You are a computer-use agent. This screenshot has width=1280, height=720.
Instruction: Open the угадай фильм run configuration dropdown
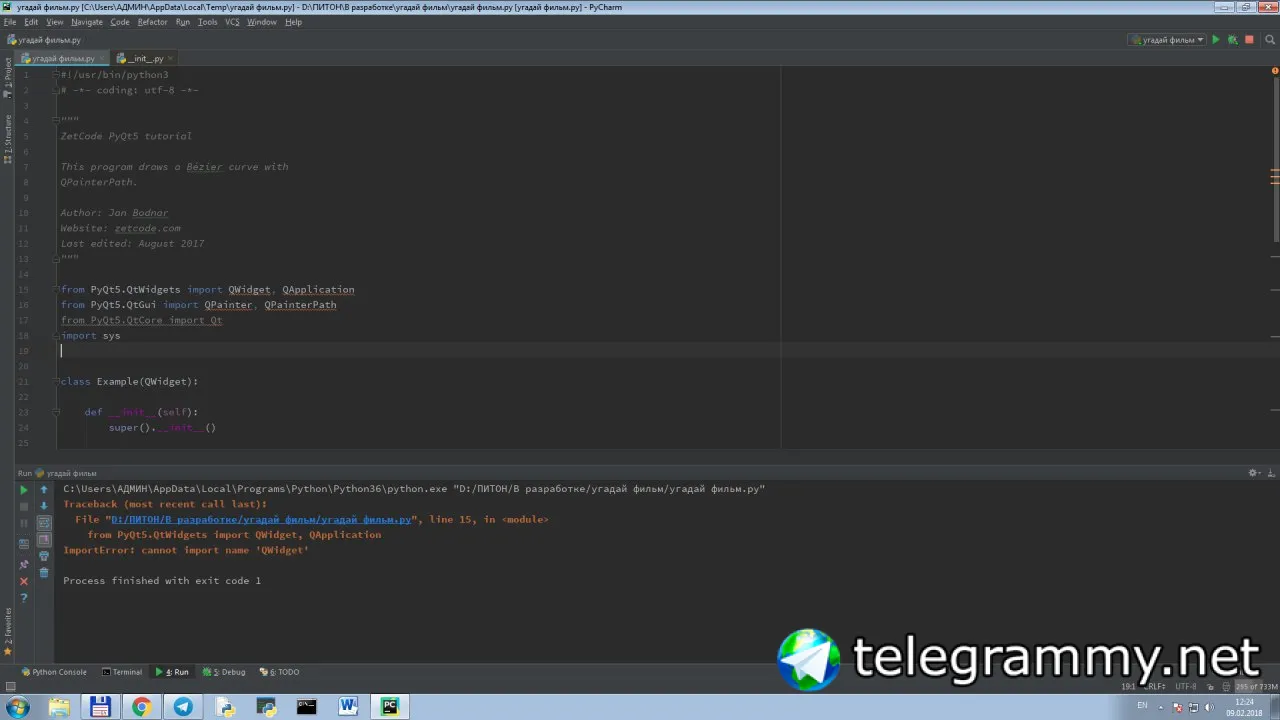(1167, 40)
